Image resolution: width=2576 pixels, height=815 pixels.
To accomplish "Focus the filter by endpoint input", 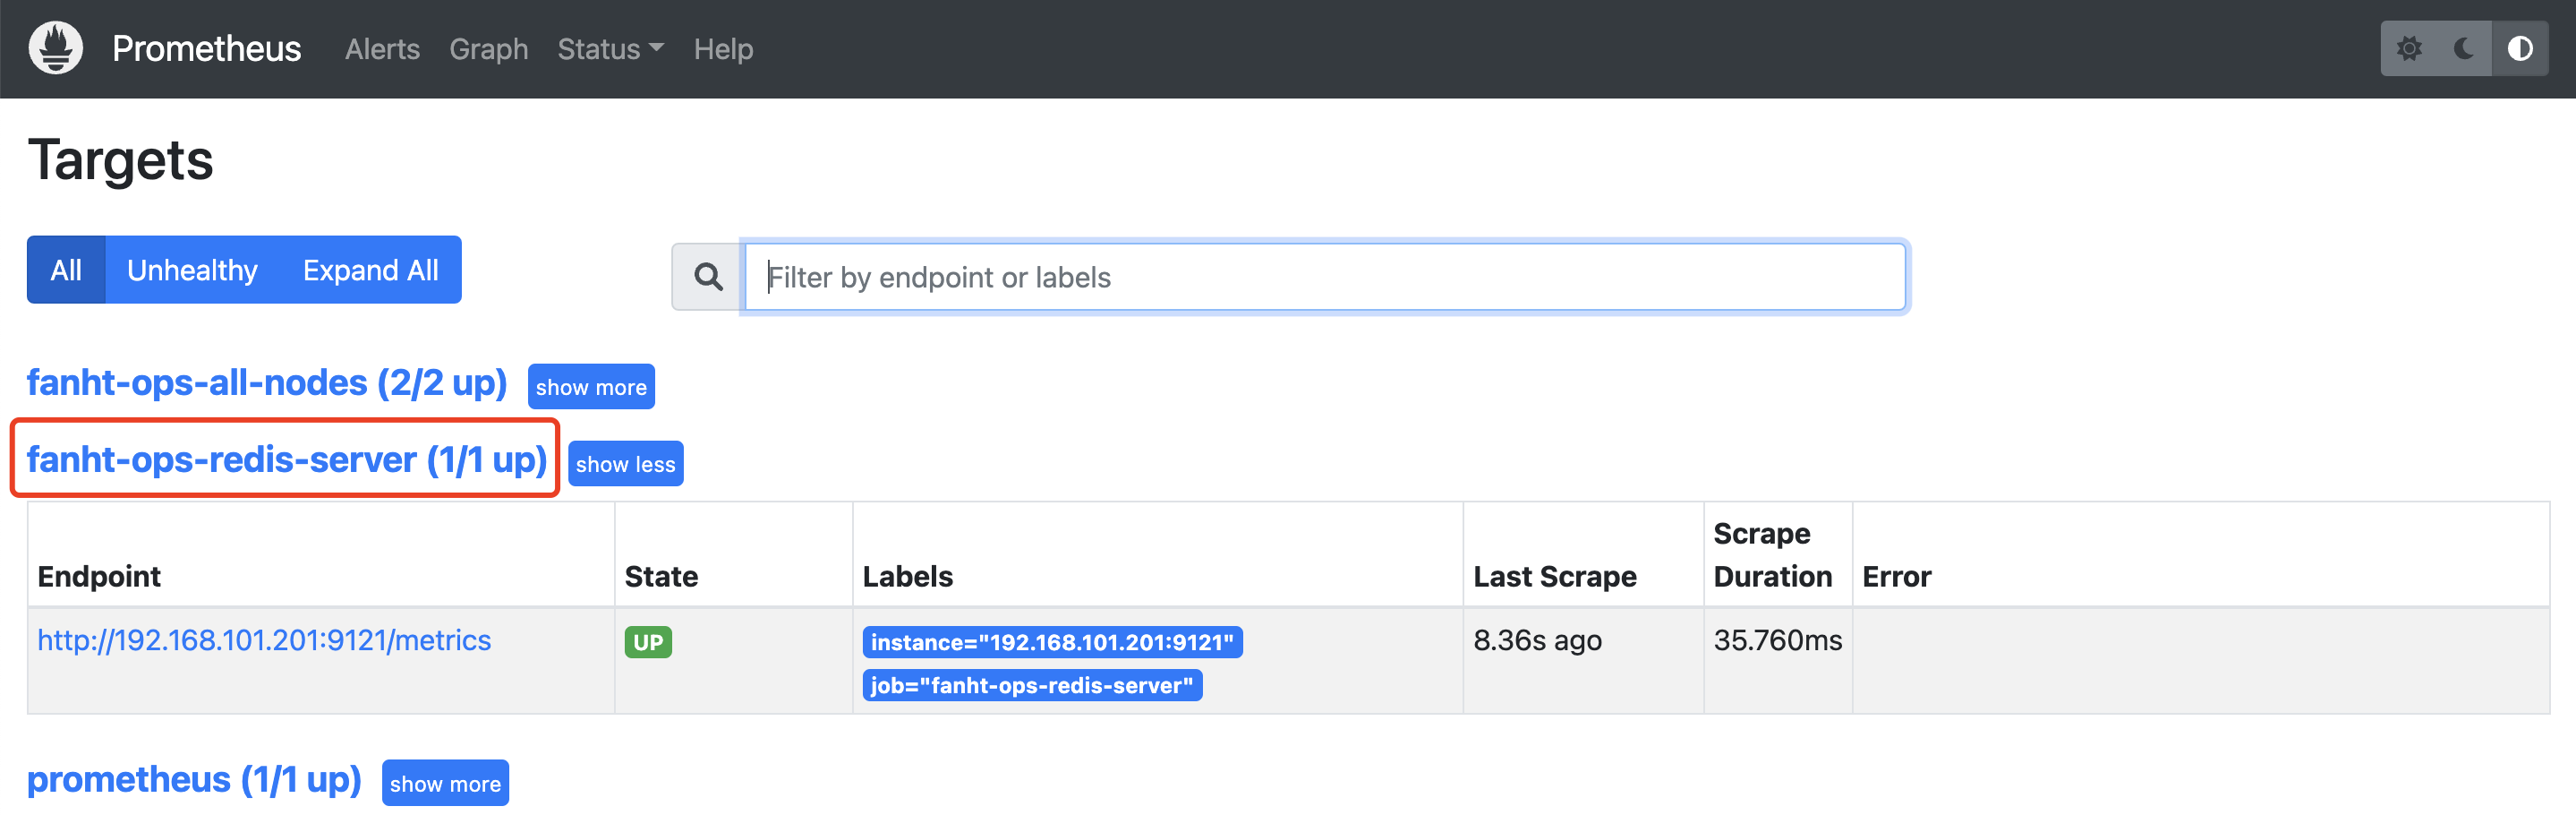I will 1325,277.
